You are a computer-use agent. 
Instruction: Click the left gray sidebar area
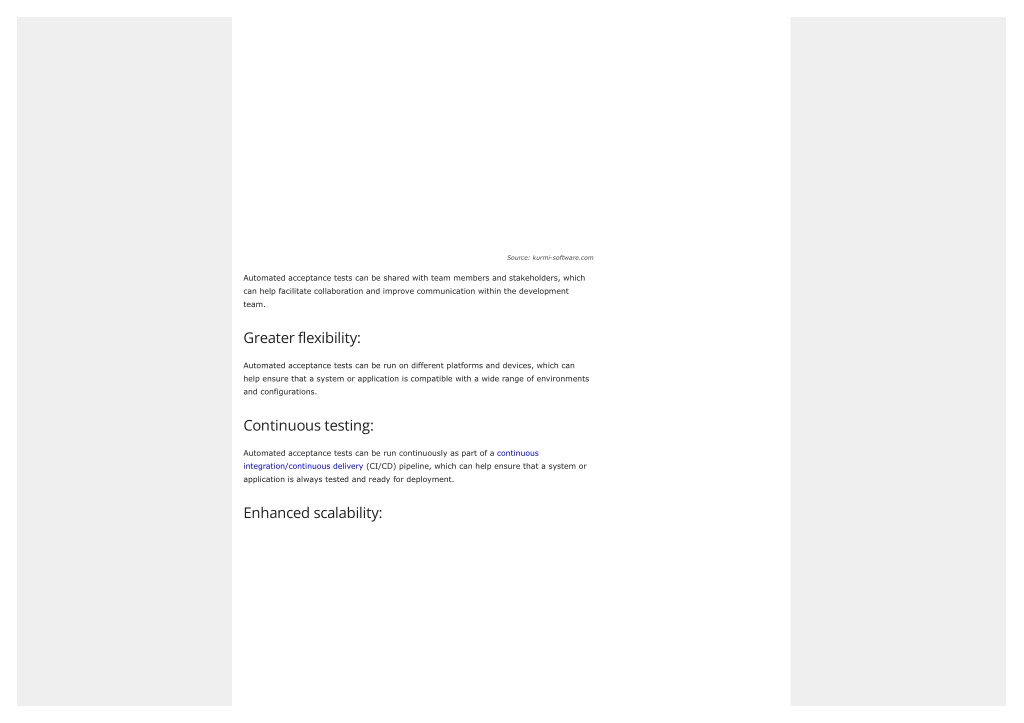pos(124,361)
